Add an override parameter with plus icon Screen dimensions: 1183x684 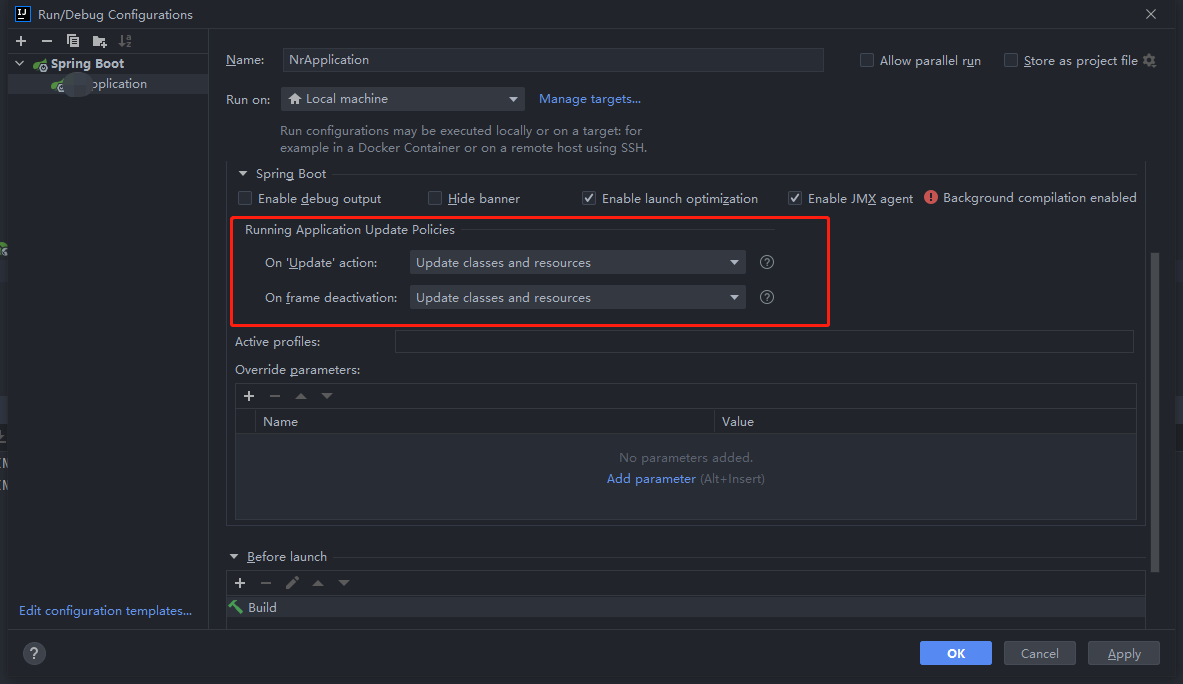(x=249, y=396)
